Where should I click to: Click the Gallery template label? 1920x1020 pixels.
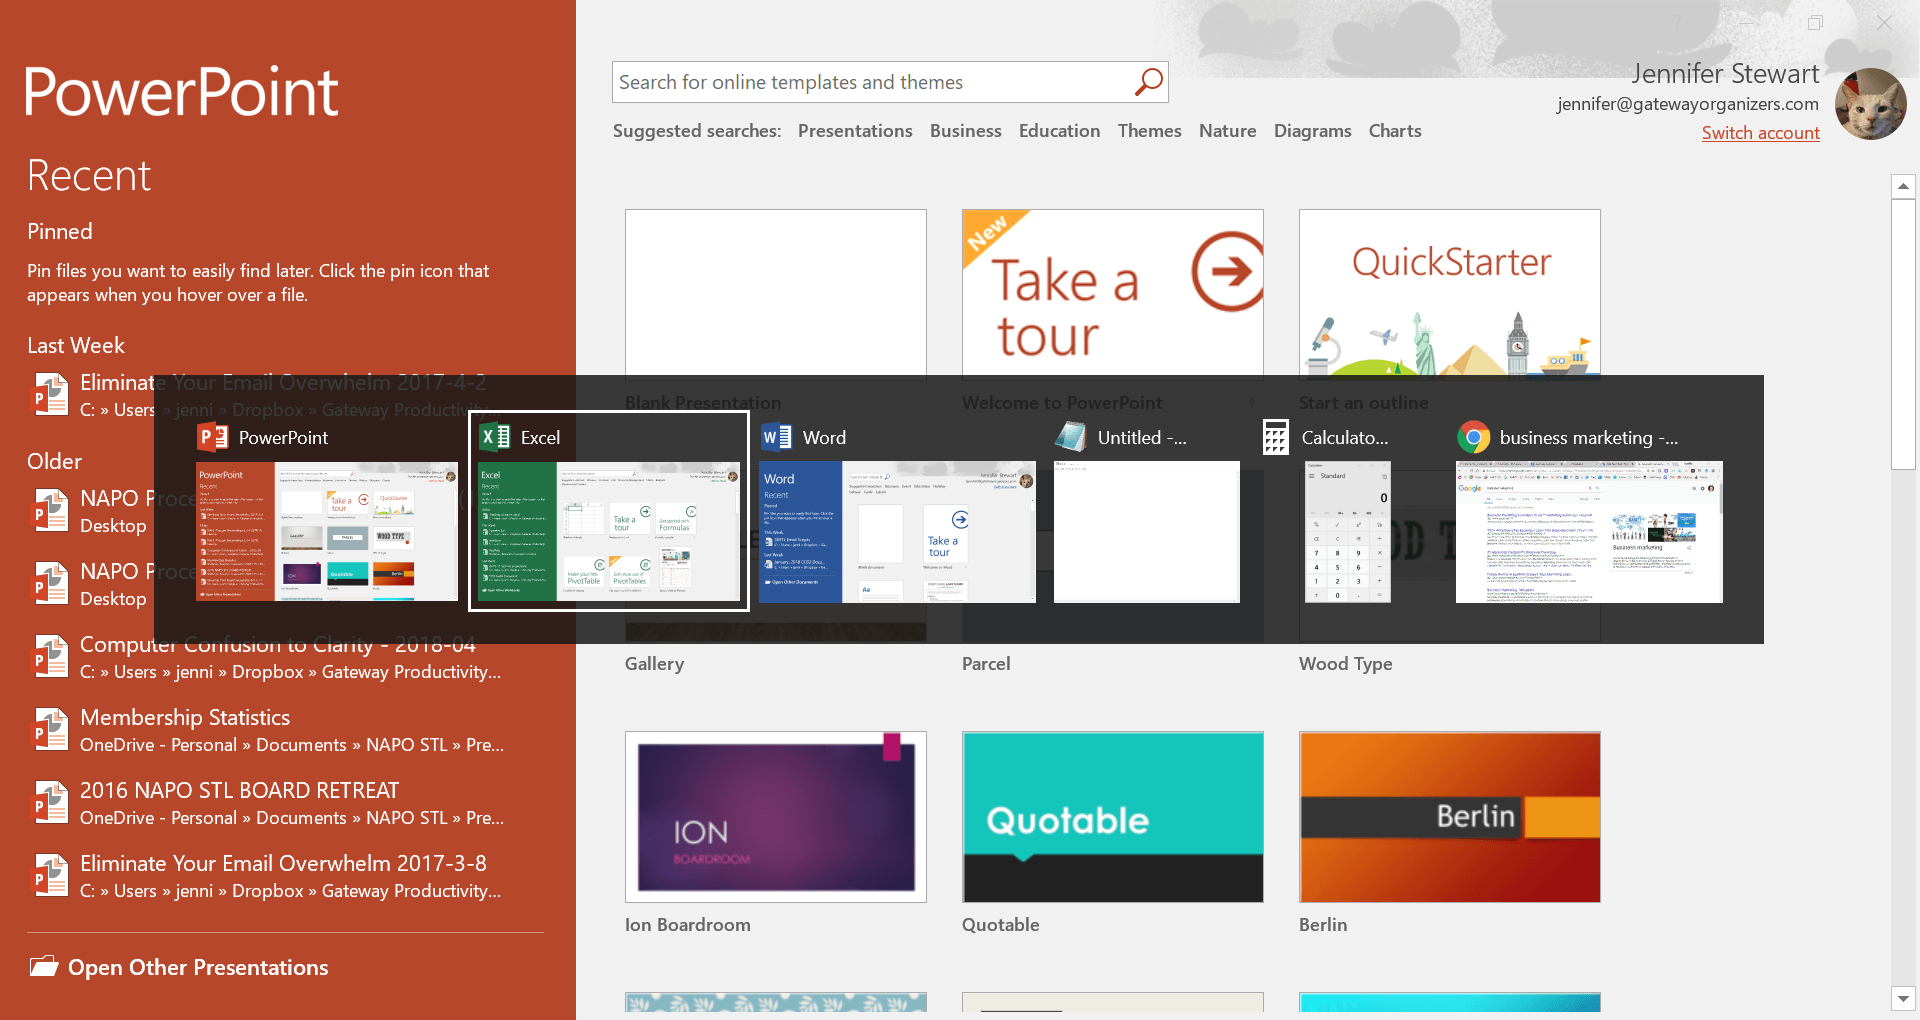point(654,664)
